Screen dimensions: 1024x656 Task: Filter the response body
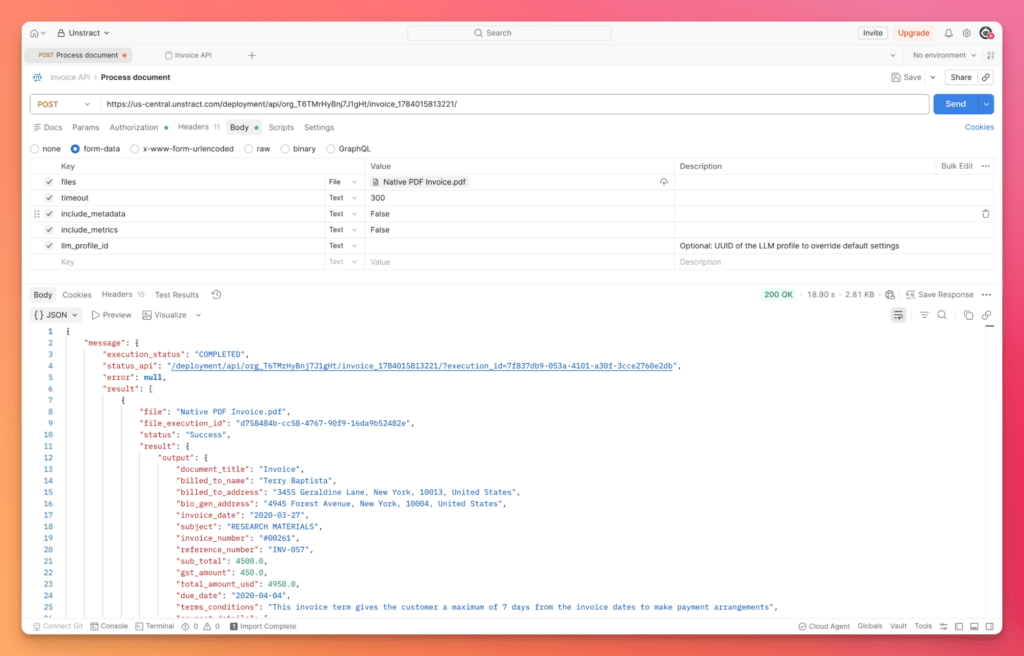point(924,315)
